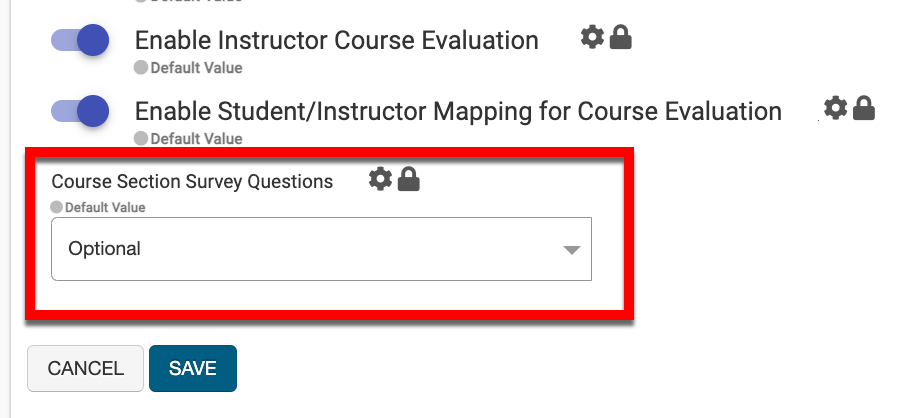Click gray default dot under Course Section Survey Questions
922x418 pixels.
(x=57, y=208)
